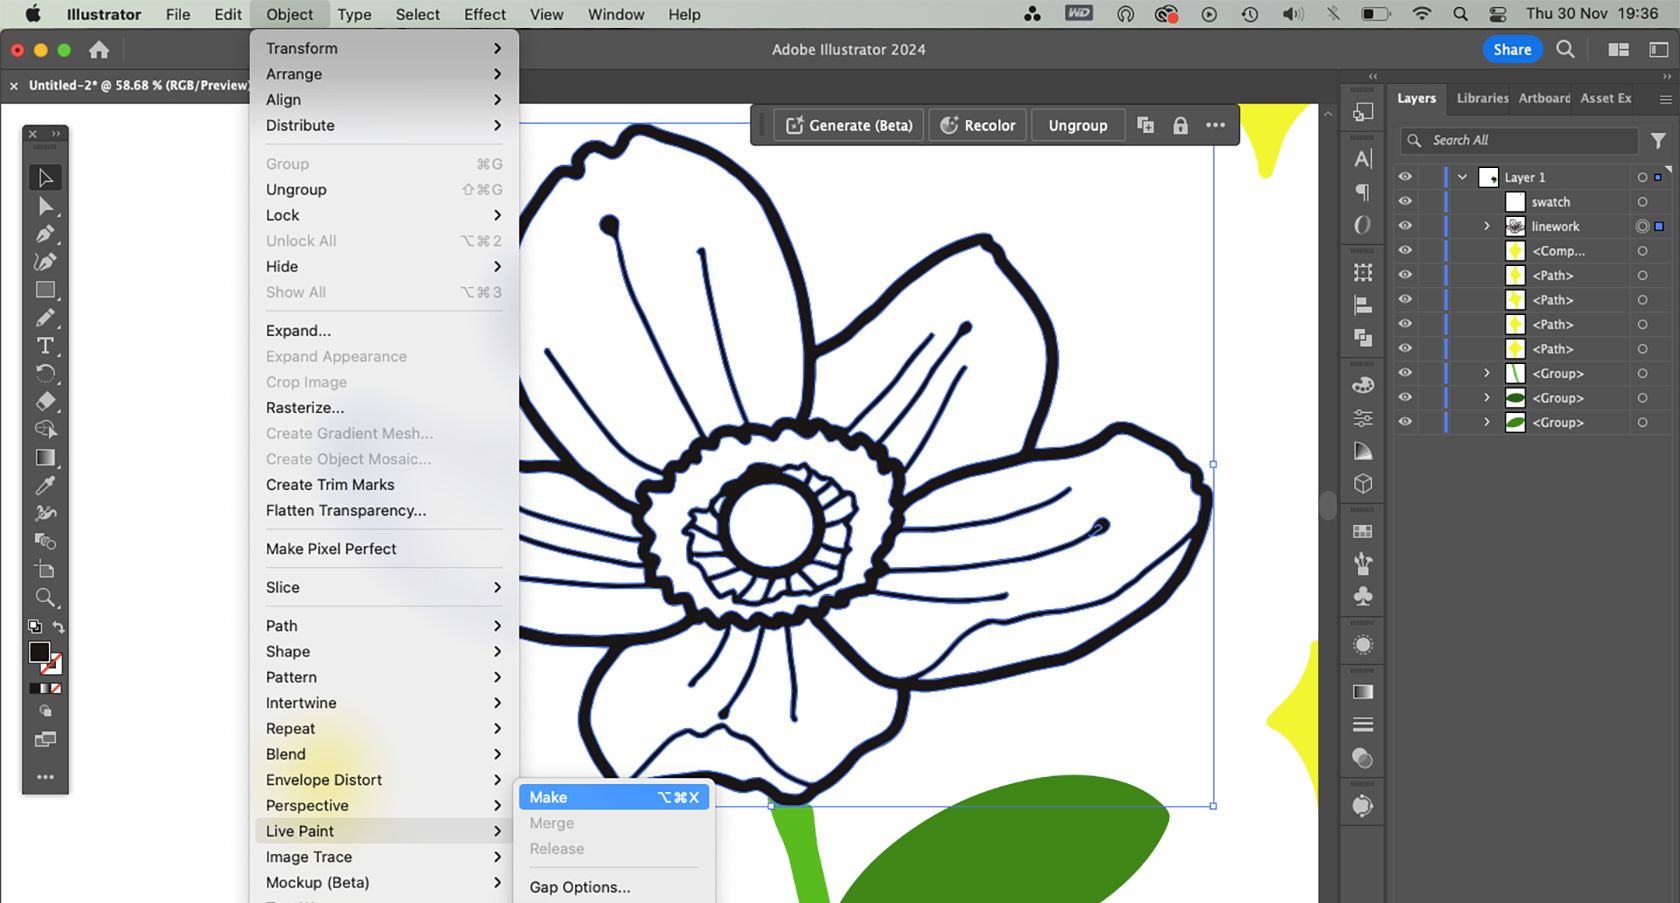The width and height of the screenshot is (1680, 903).
Task: Open the Color panel icon
Action: coord(1361,384)
